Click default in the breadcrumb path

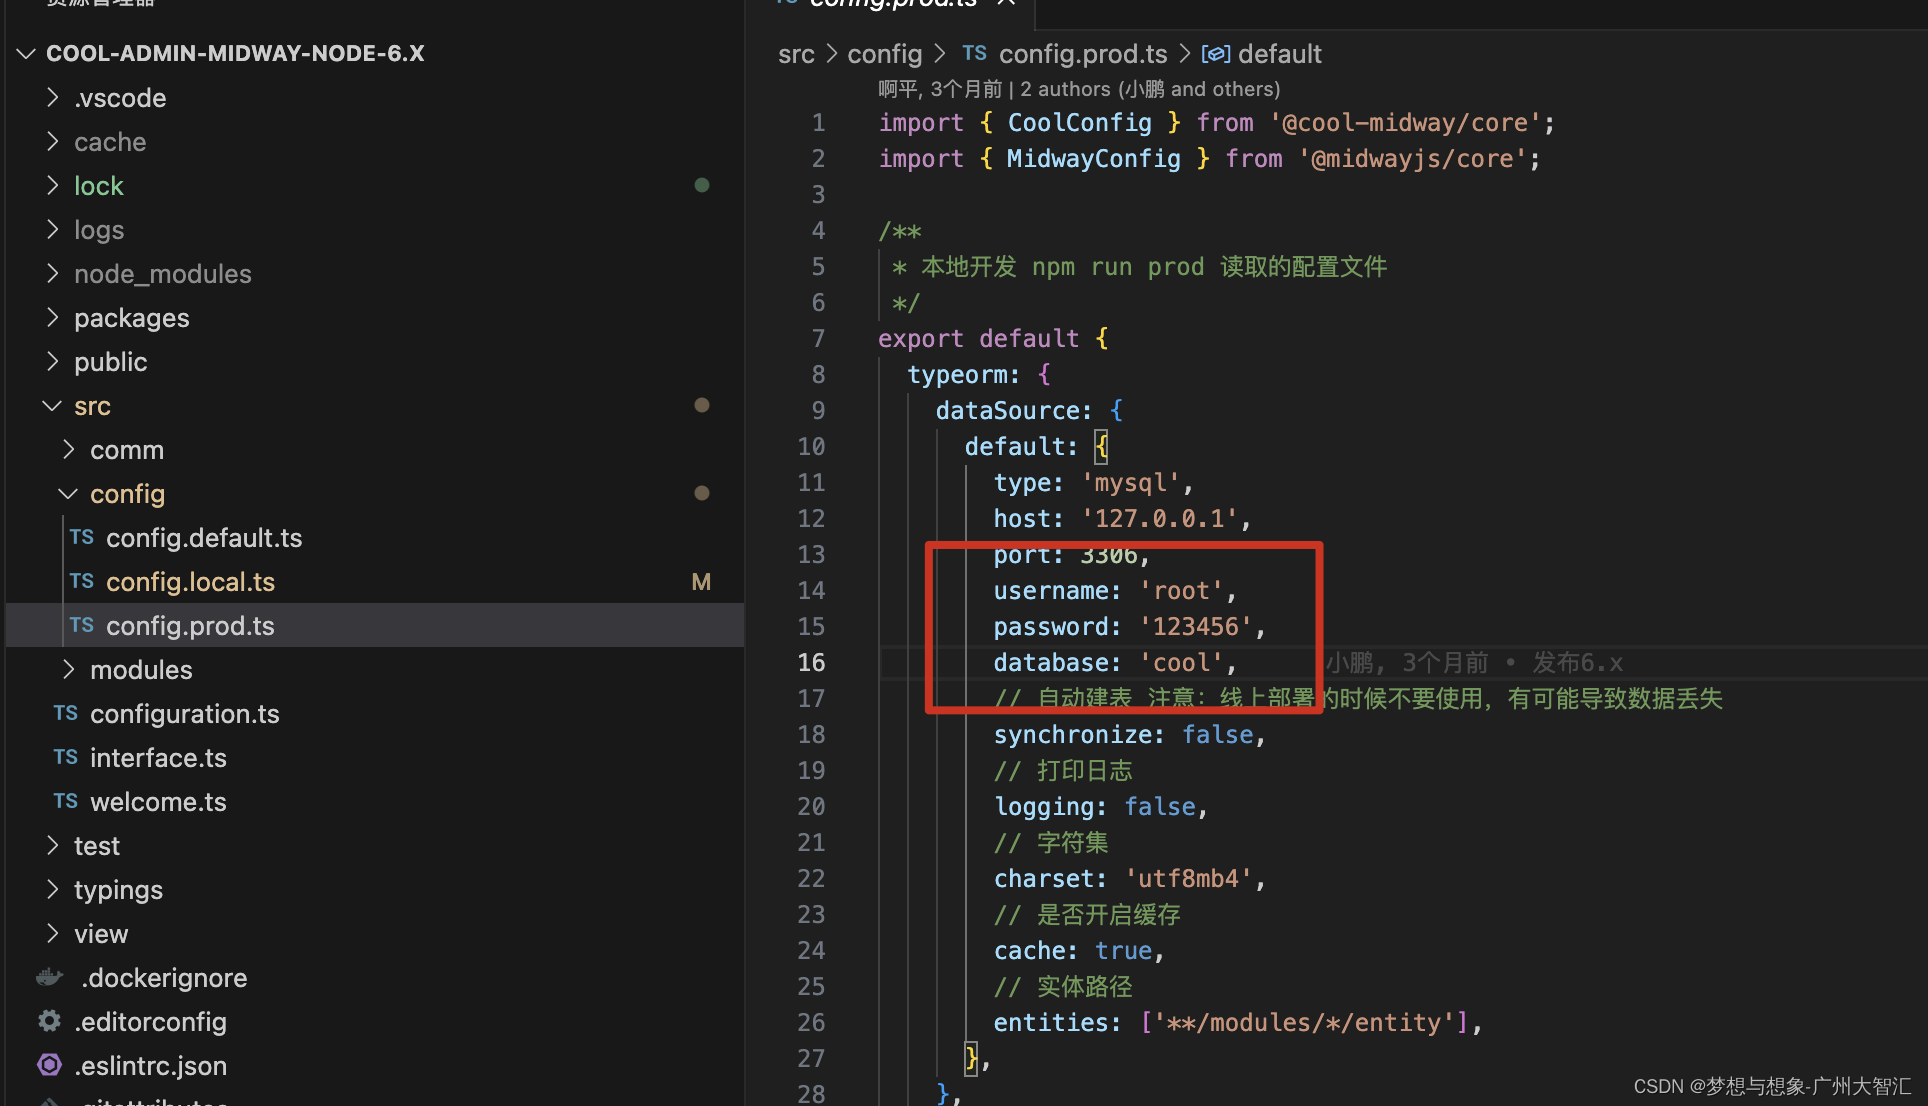1280,54
